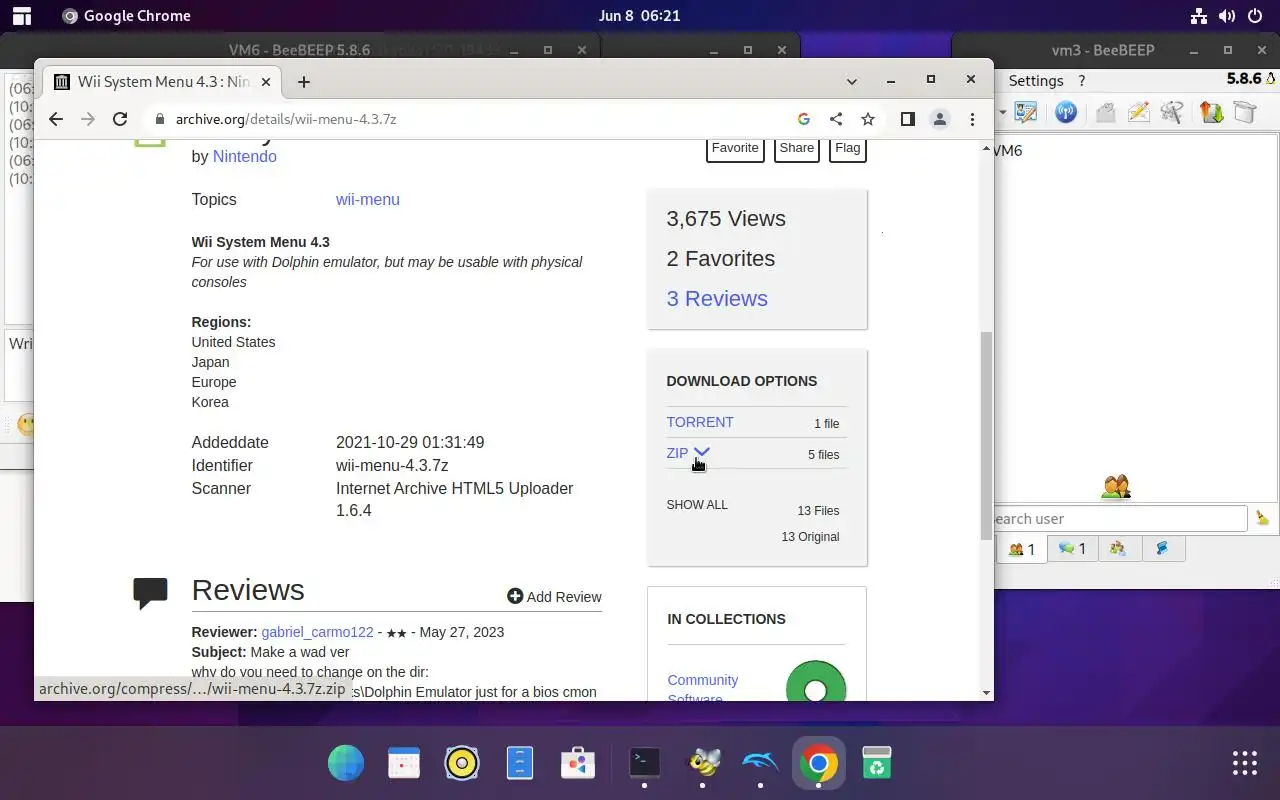Reload the archive.org page
This screenshot has height=800, width=1280.
tap(120, 119)
